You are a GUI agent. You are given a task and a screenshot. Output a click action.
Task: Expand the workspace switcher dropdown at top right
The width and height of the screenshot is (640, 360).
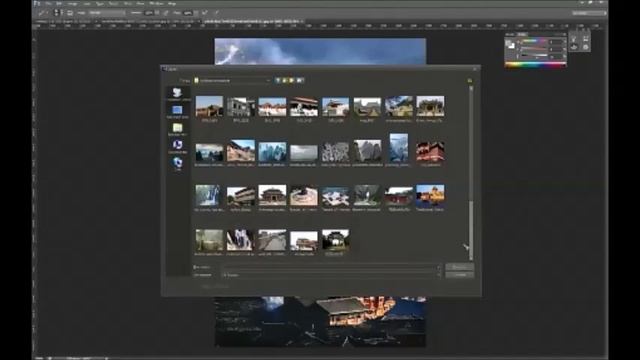589,13
